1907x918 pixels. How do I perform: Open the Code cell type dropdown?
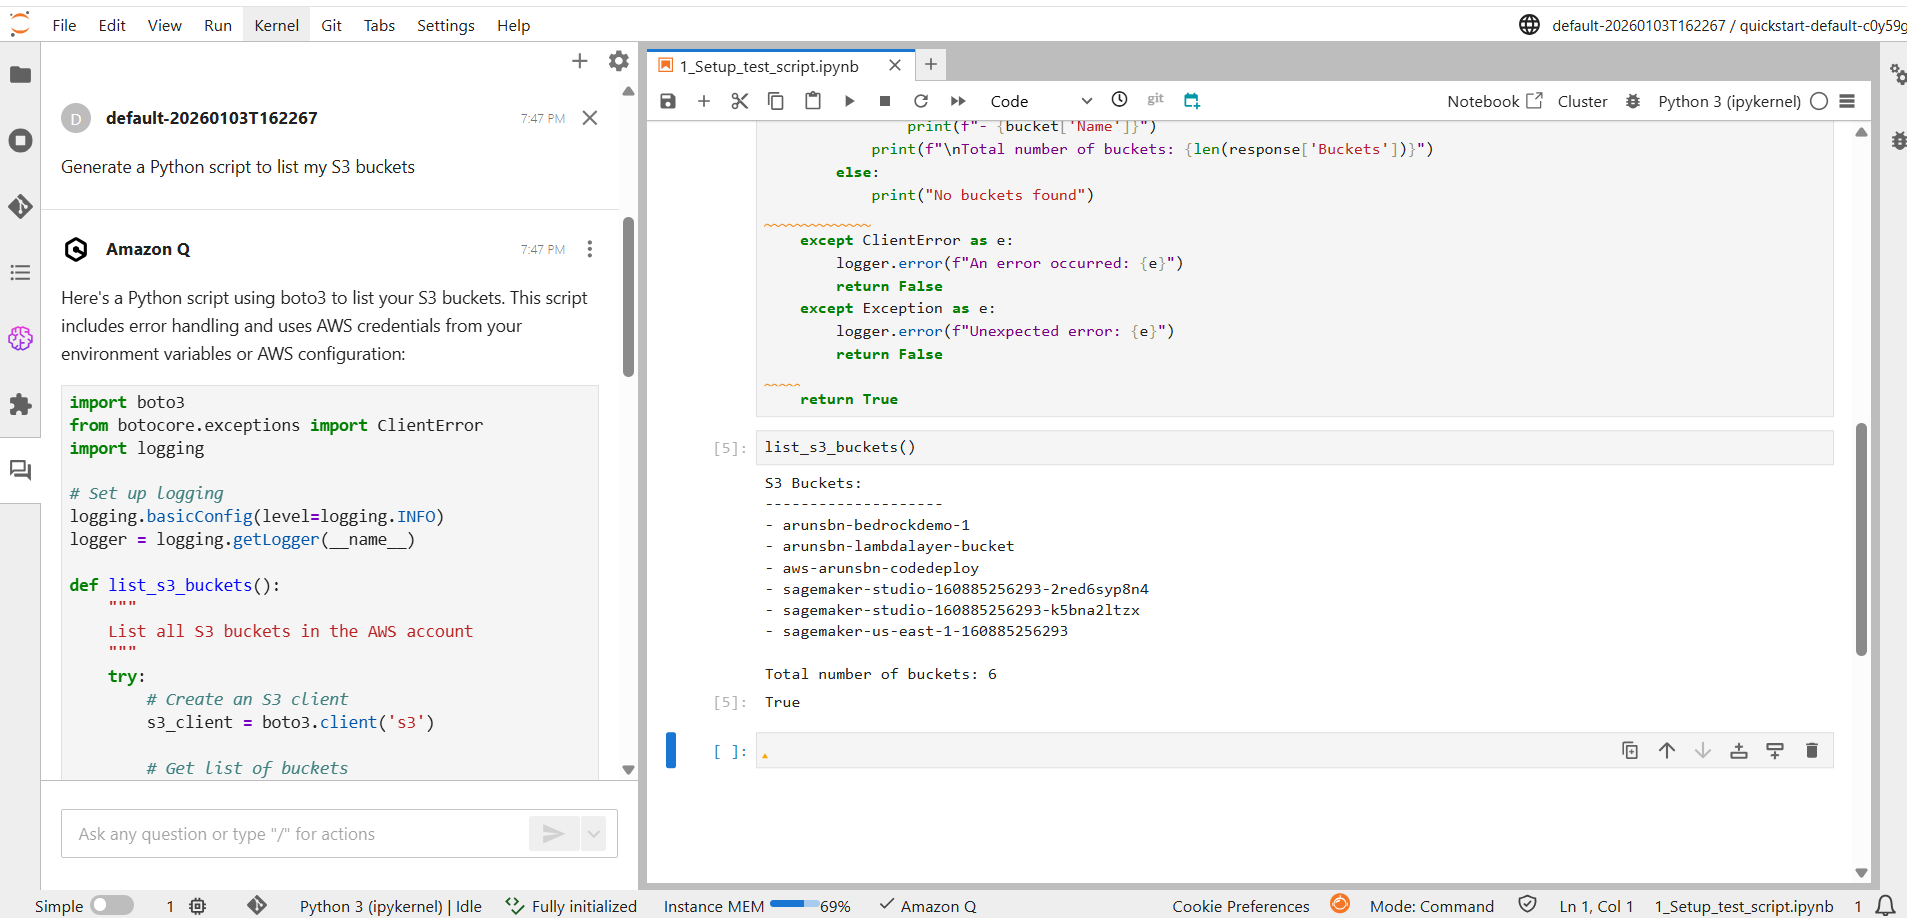[1040, 100]
